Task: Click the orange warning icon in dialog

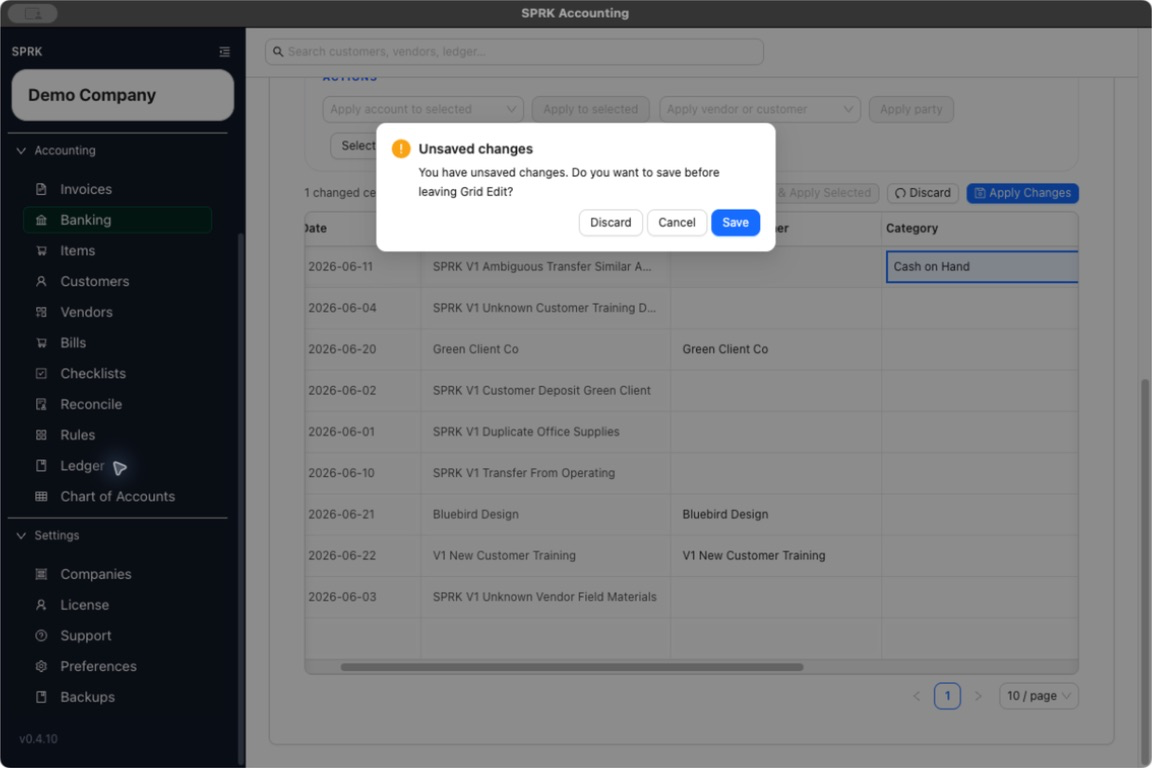Action: [x=401, y=148]
